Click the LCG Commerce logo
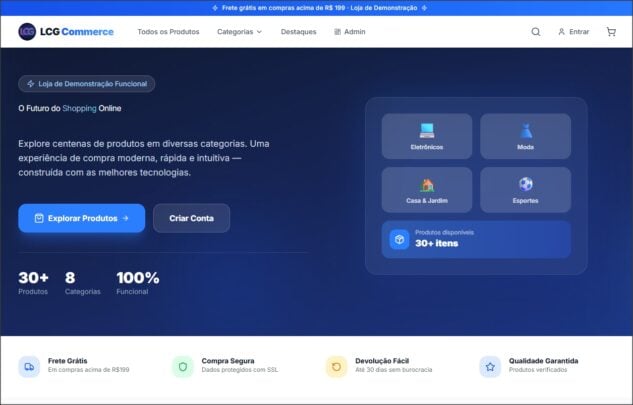This screenshot has height=405, width=633. (x=66, y=32)
